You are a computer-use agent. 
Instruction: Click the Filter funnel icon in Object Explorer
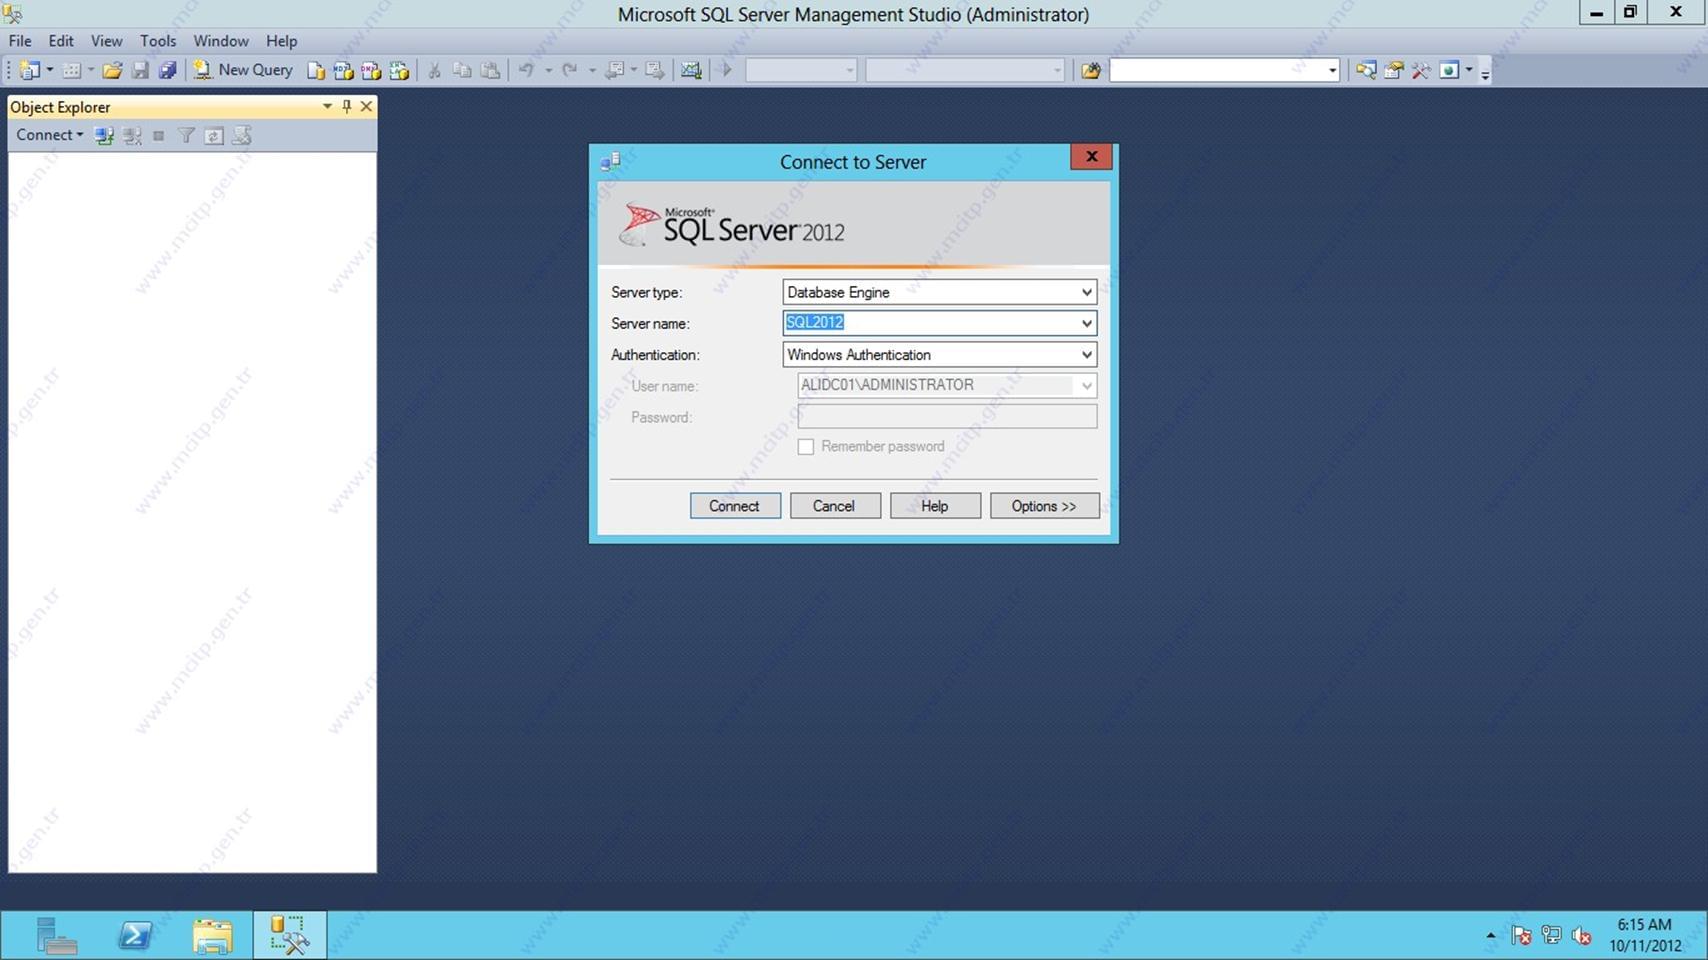(x=186, y=135)
